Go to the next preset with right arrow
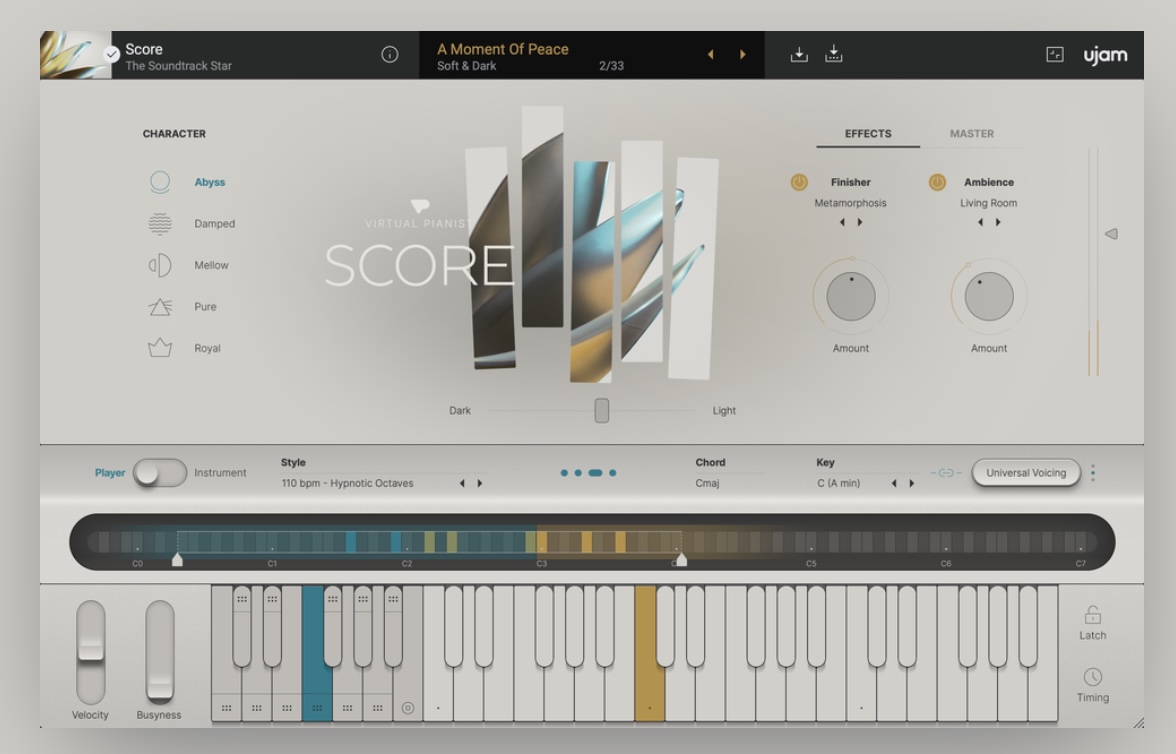Screen dimensions: 1176x754 pyautogui.click(x=742, y=55)
